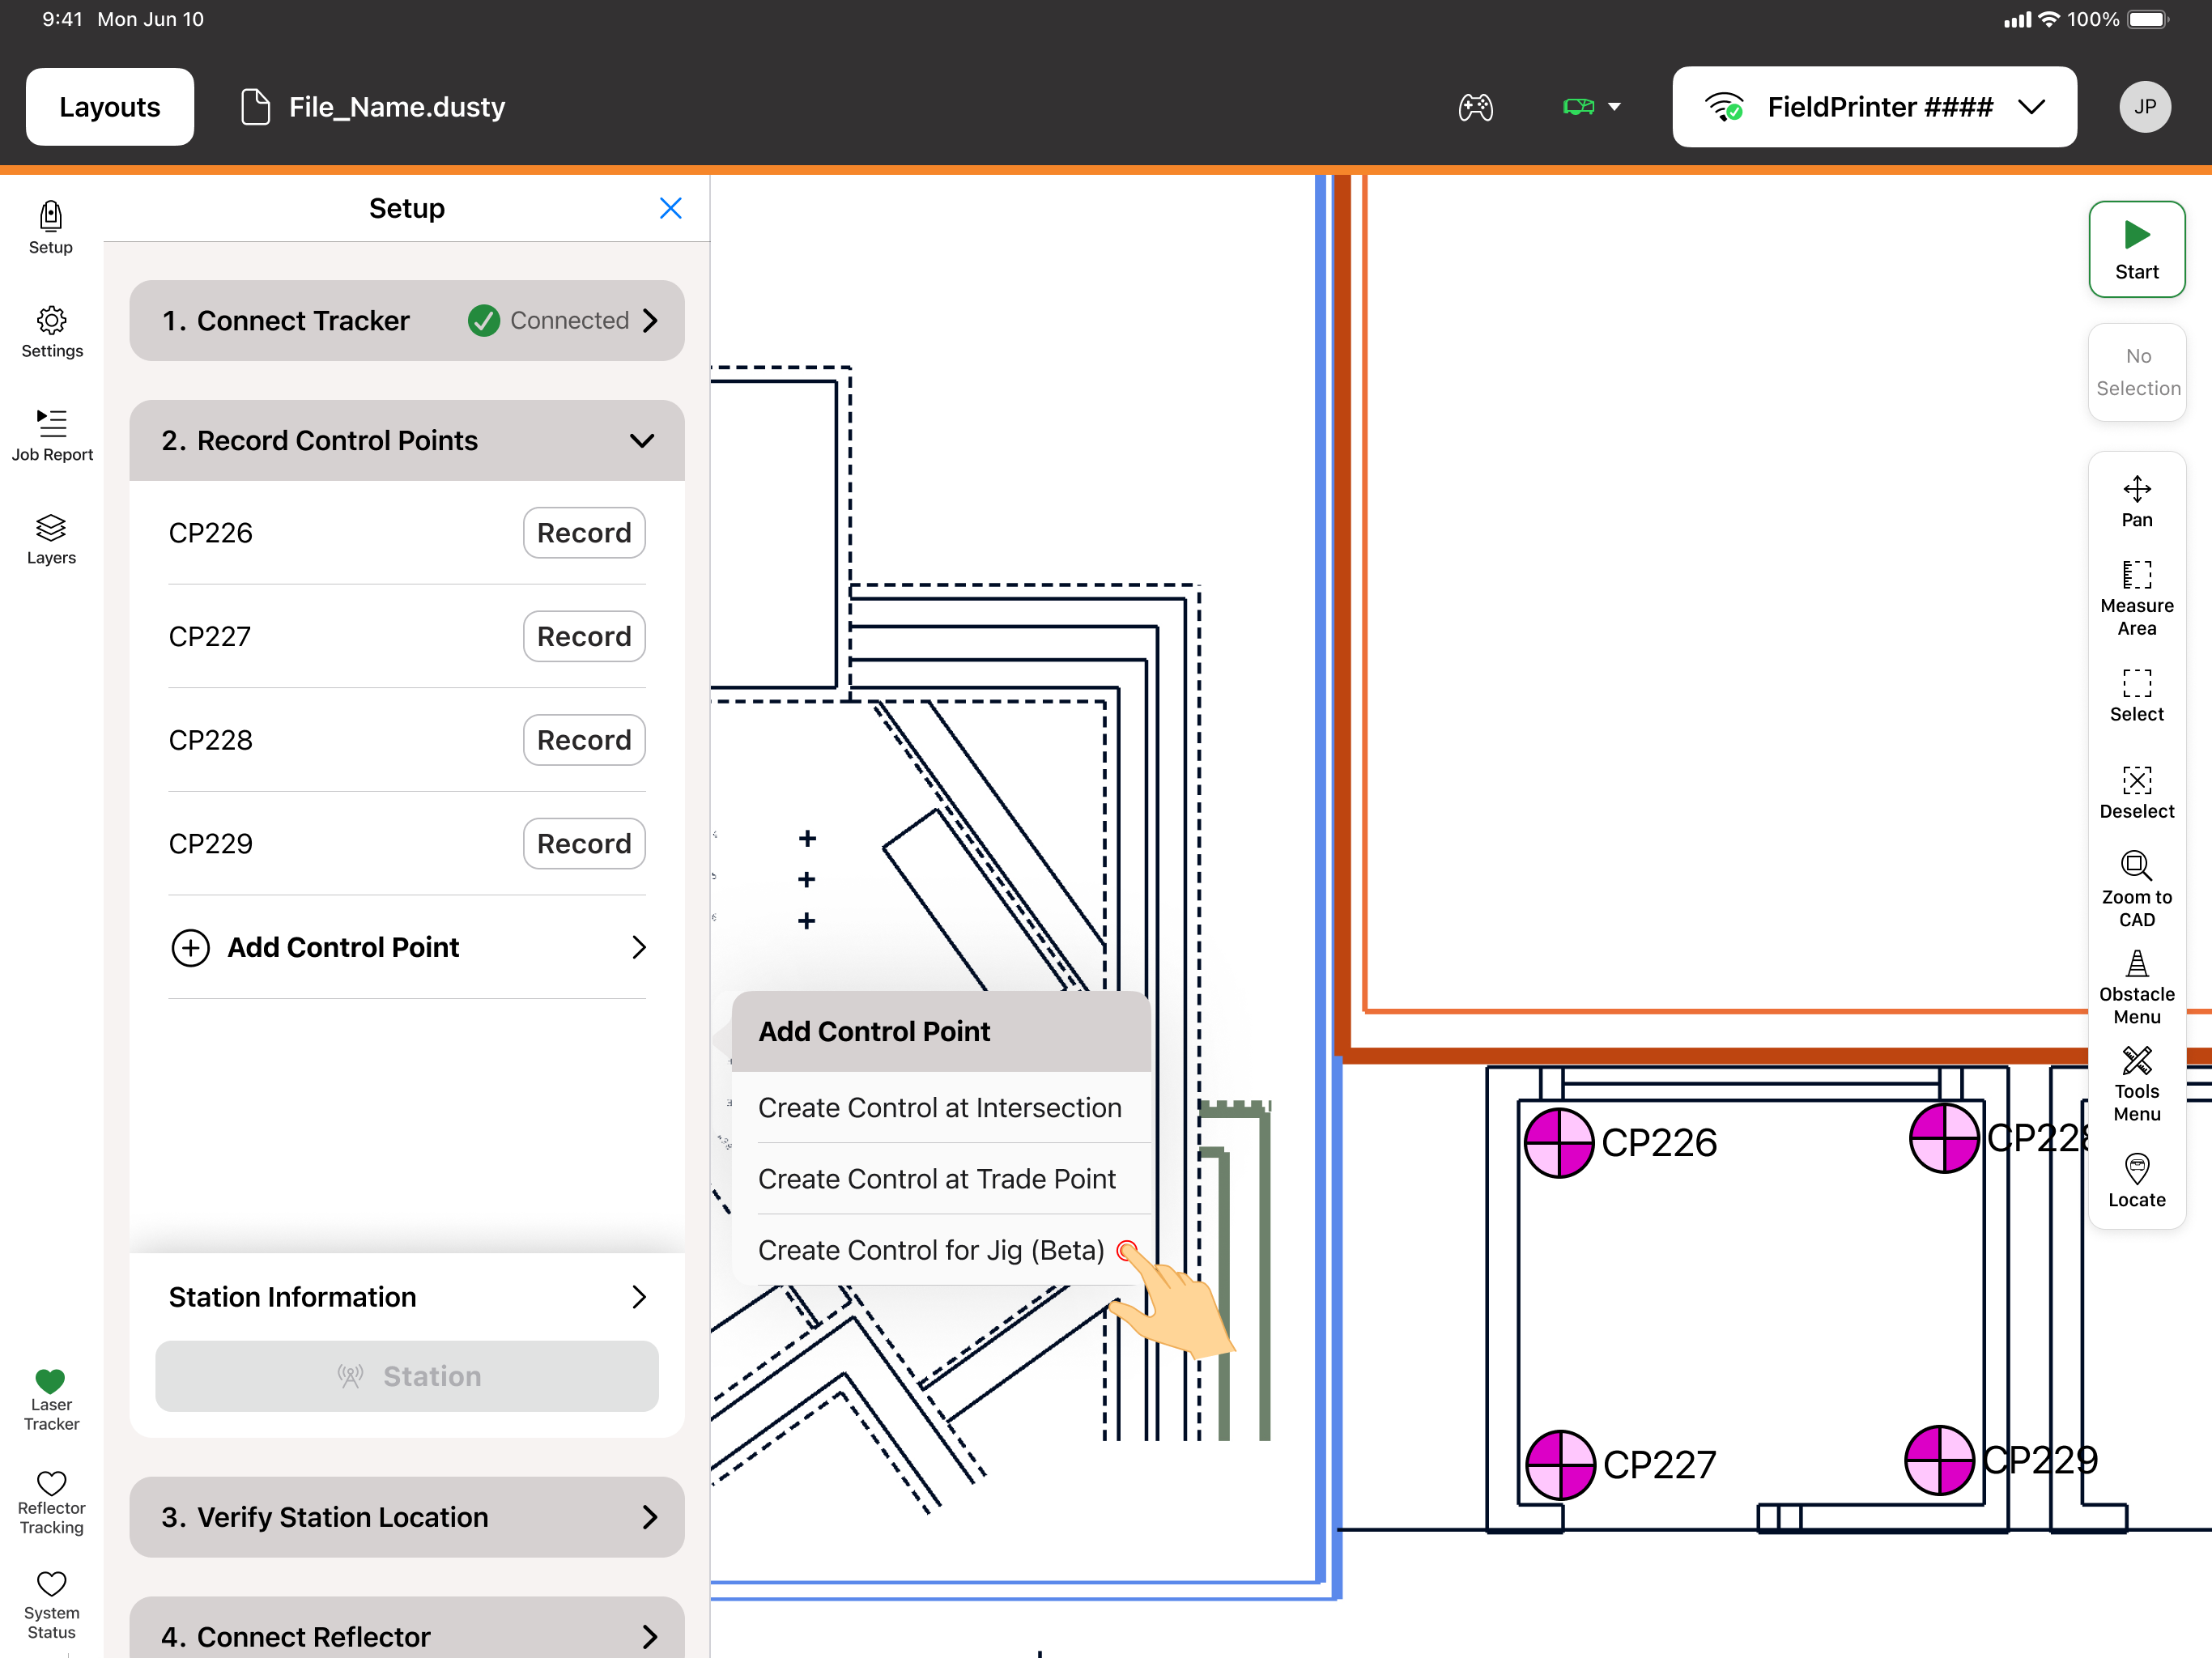The image size is (2212, 1658).
Task: Click the File_Name.dusty file title
Action: [396, 107]
